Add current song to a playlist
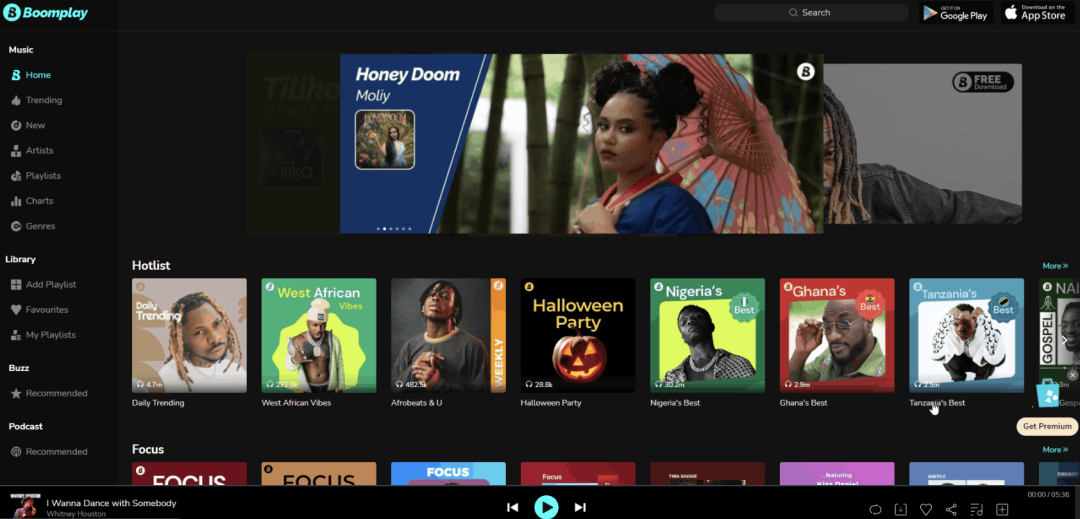This screenshot has height=519, width=1080. tap(1002, 509)
